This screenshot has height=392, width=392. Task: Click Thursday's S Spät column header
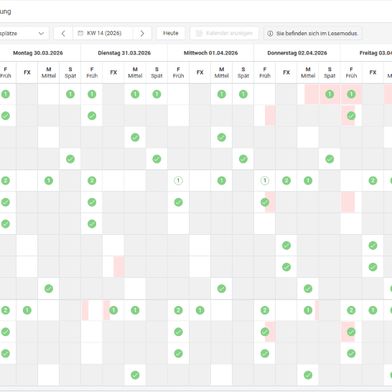pyautogui.click(x=330, y=72)
